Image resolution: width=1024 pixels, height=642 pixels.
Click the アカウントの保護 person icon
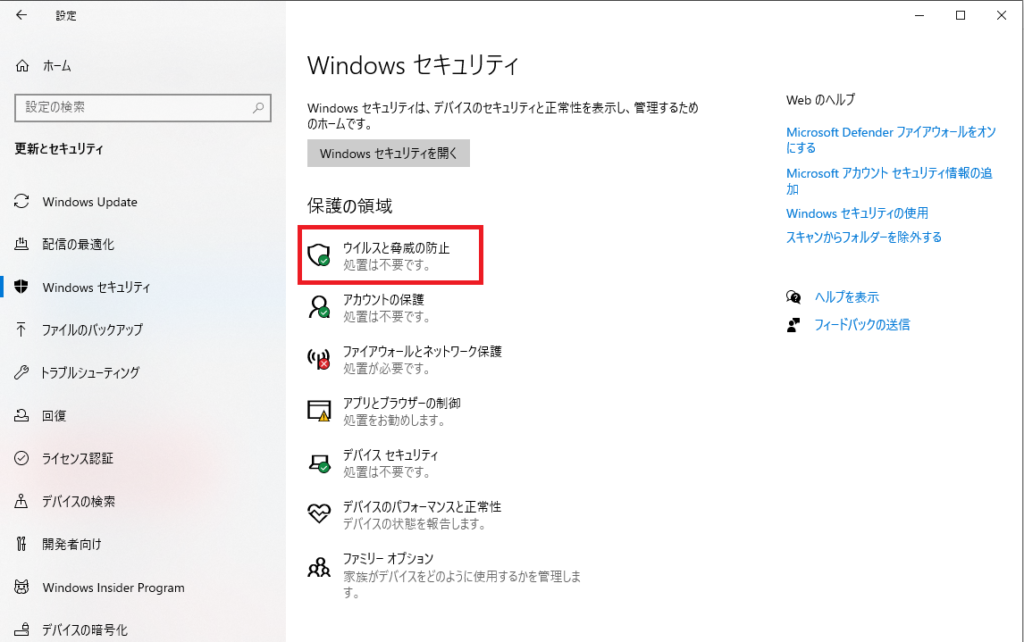click(319, 307)
